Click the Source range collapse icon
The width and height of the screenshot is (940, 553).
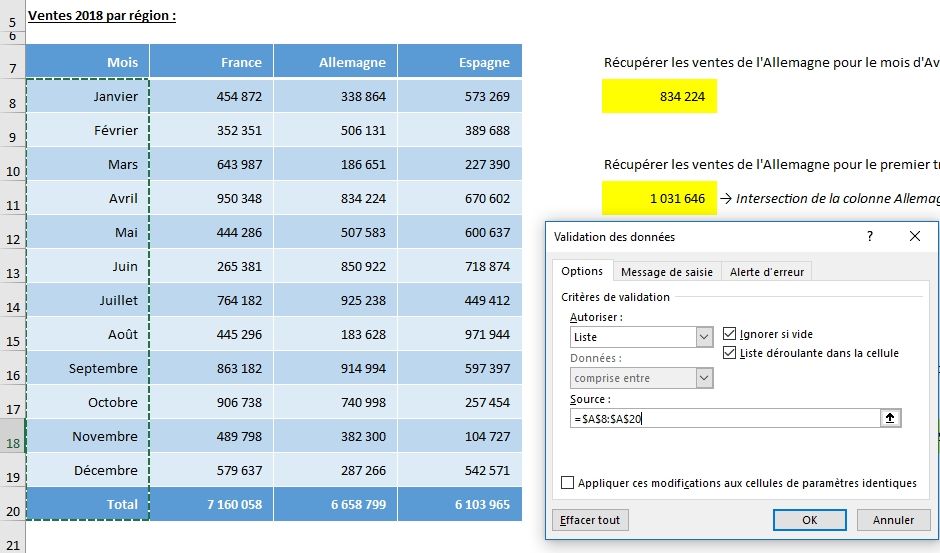click(891, 419)
